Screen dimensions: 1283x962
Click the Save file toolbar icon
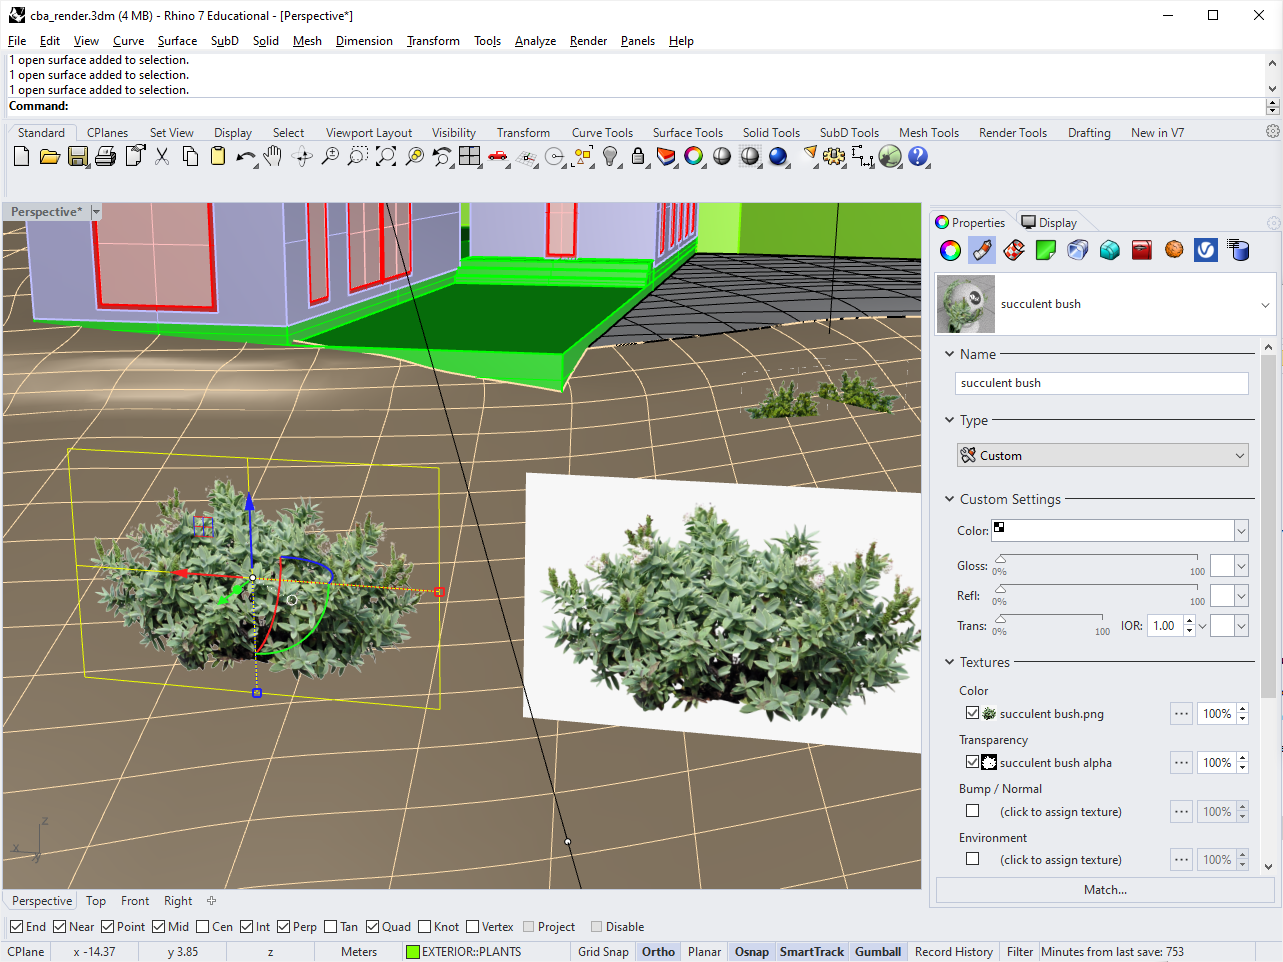click(78, 157)
